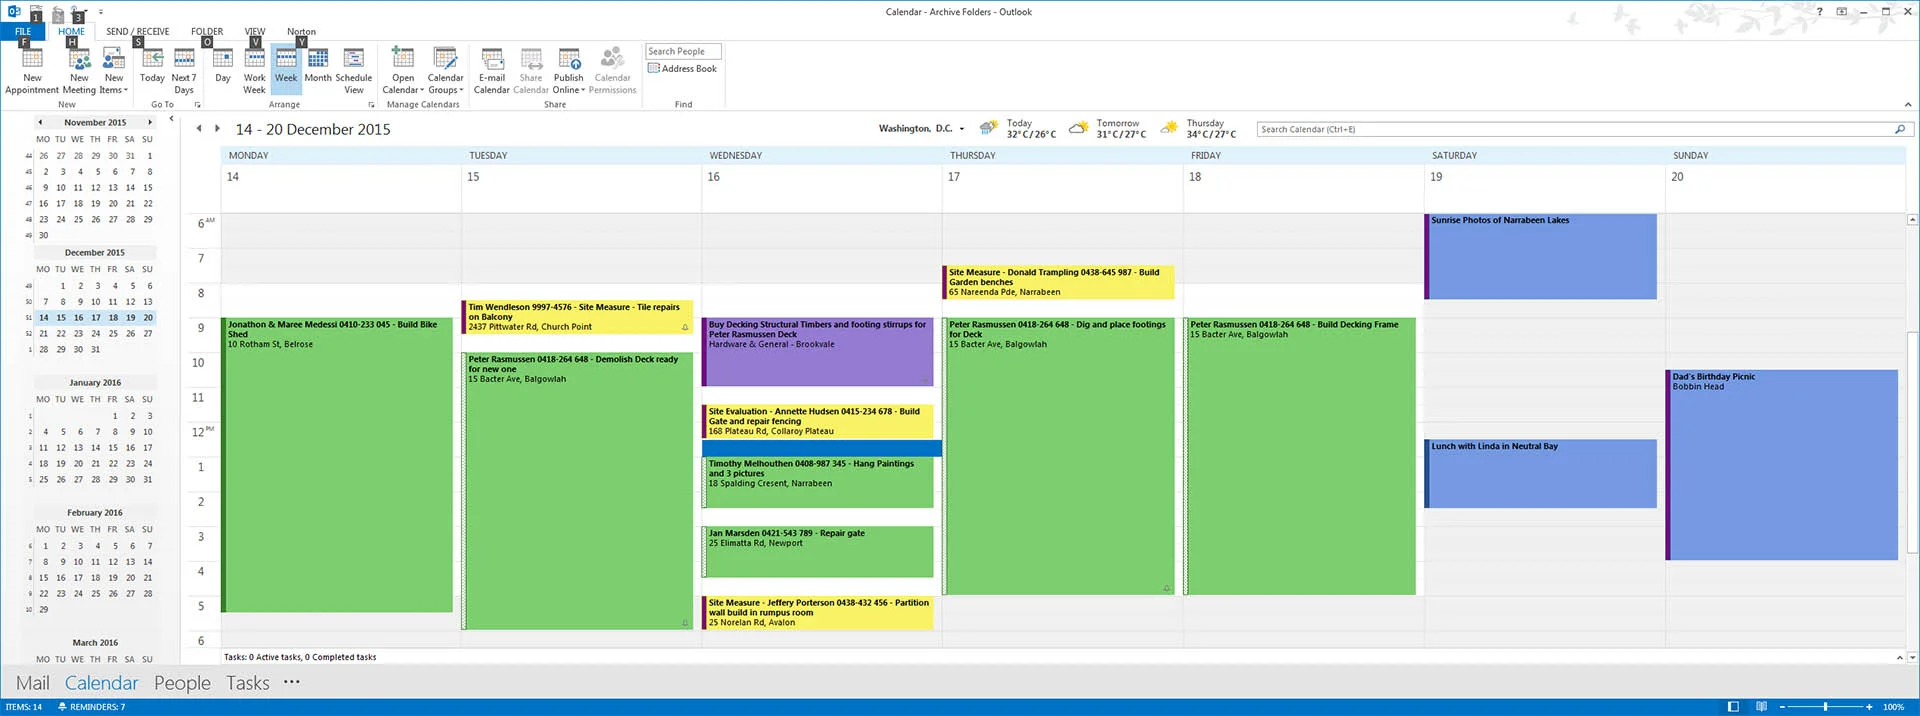This screenshot has width=1920, height=716.
Task: Switch to Mail
Action: [32, 683]
